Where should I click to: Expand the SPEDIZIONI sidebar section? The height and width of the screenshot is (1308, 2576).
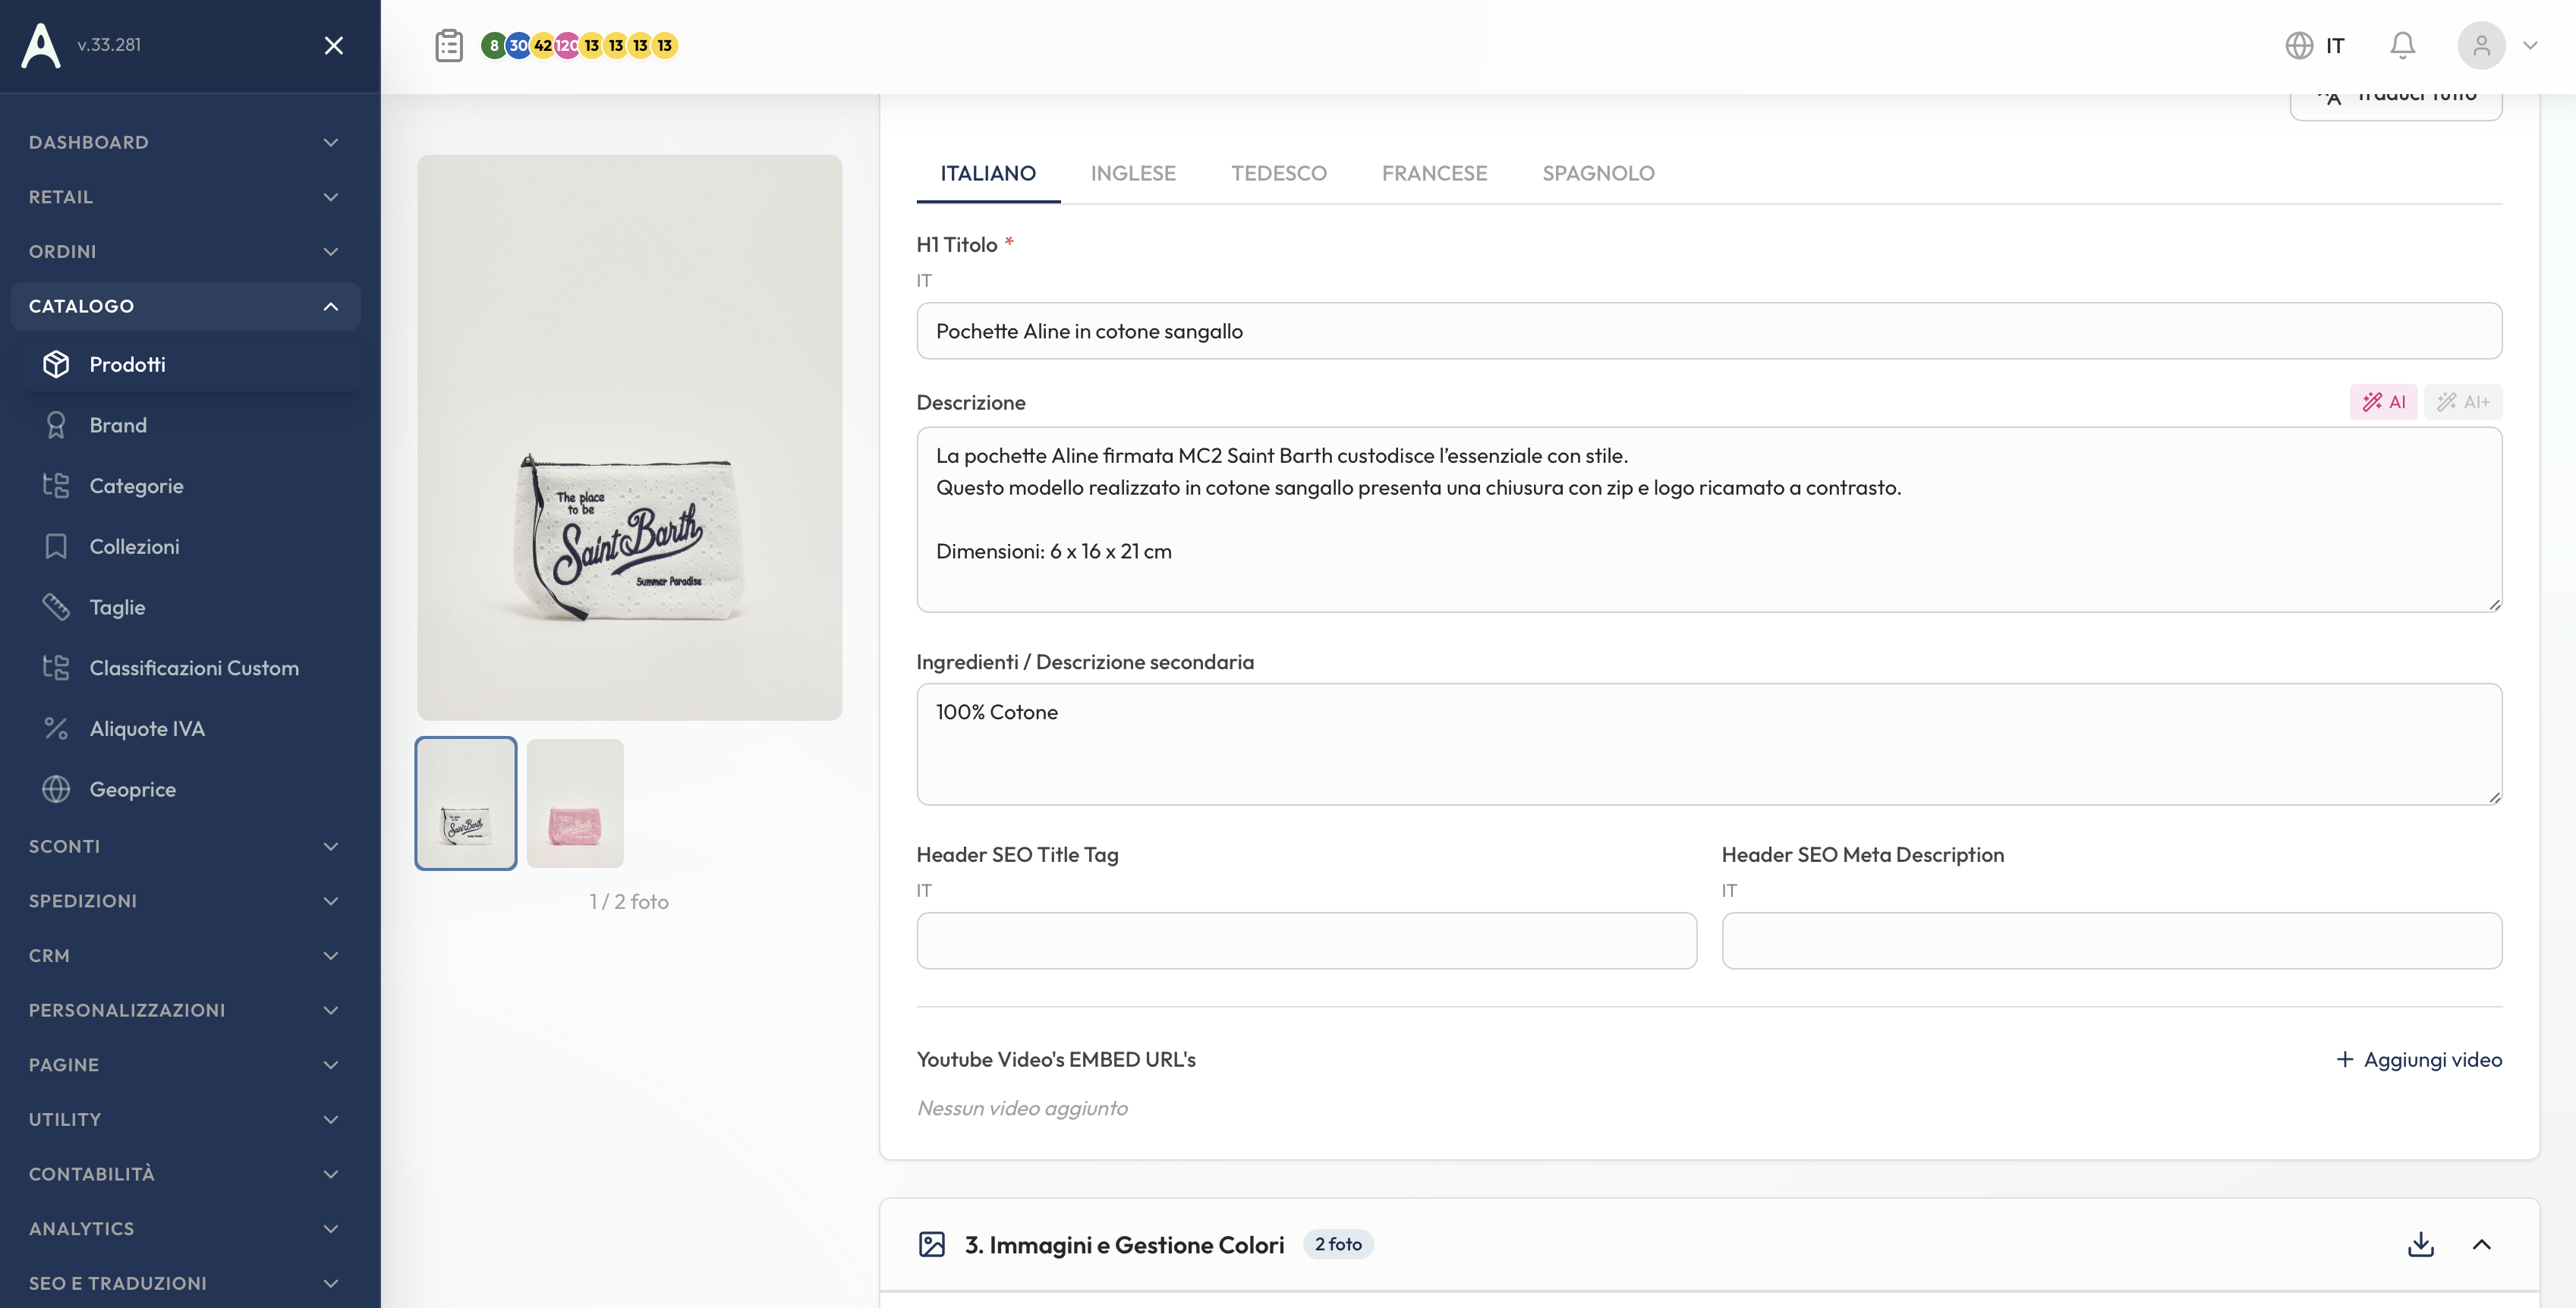click(x=185, y=901)
